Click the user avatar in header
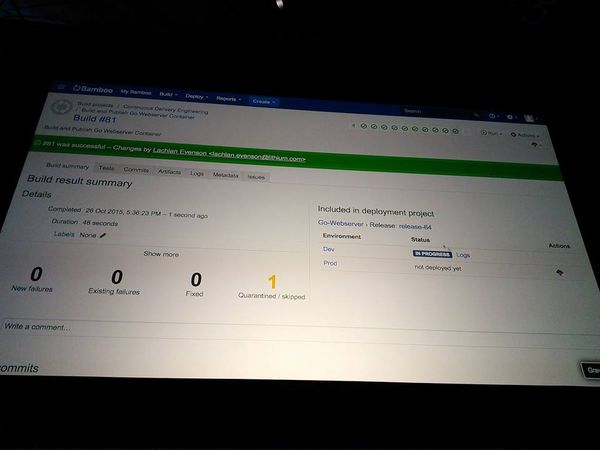Image resolution: width=600 pixels, height=450 pixels. pyautogui.click(x=529, y=118)
